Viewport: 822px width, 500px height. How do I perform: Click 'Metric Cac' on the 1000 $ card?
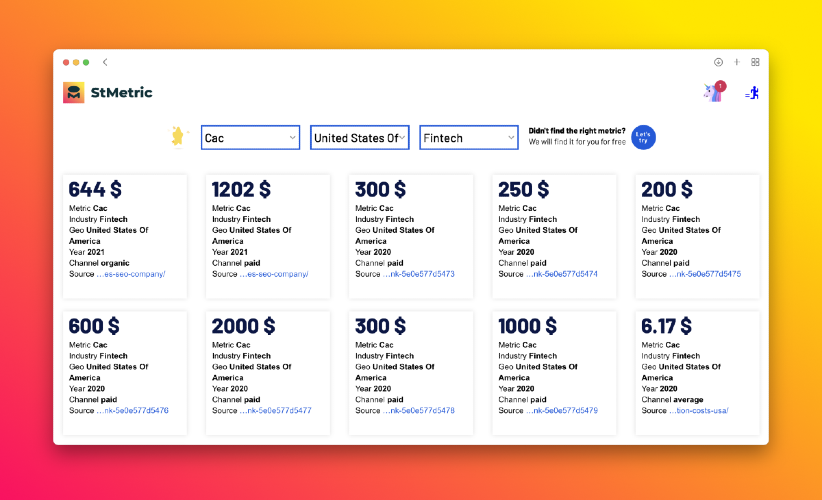click(517, 345)
